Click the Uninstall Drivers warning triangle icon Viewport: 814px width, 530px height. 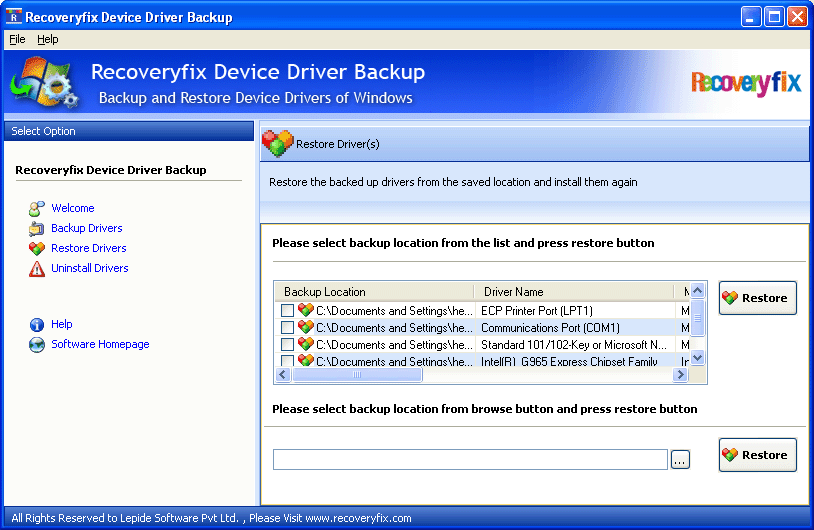pyautogui.click(x=36, y=269)
